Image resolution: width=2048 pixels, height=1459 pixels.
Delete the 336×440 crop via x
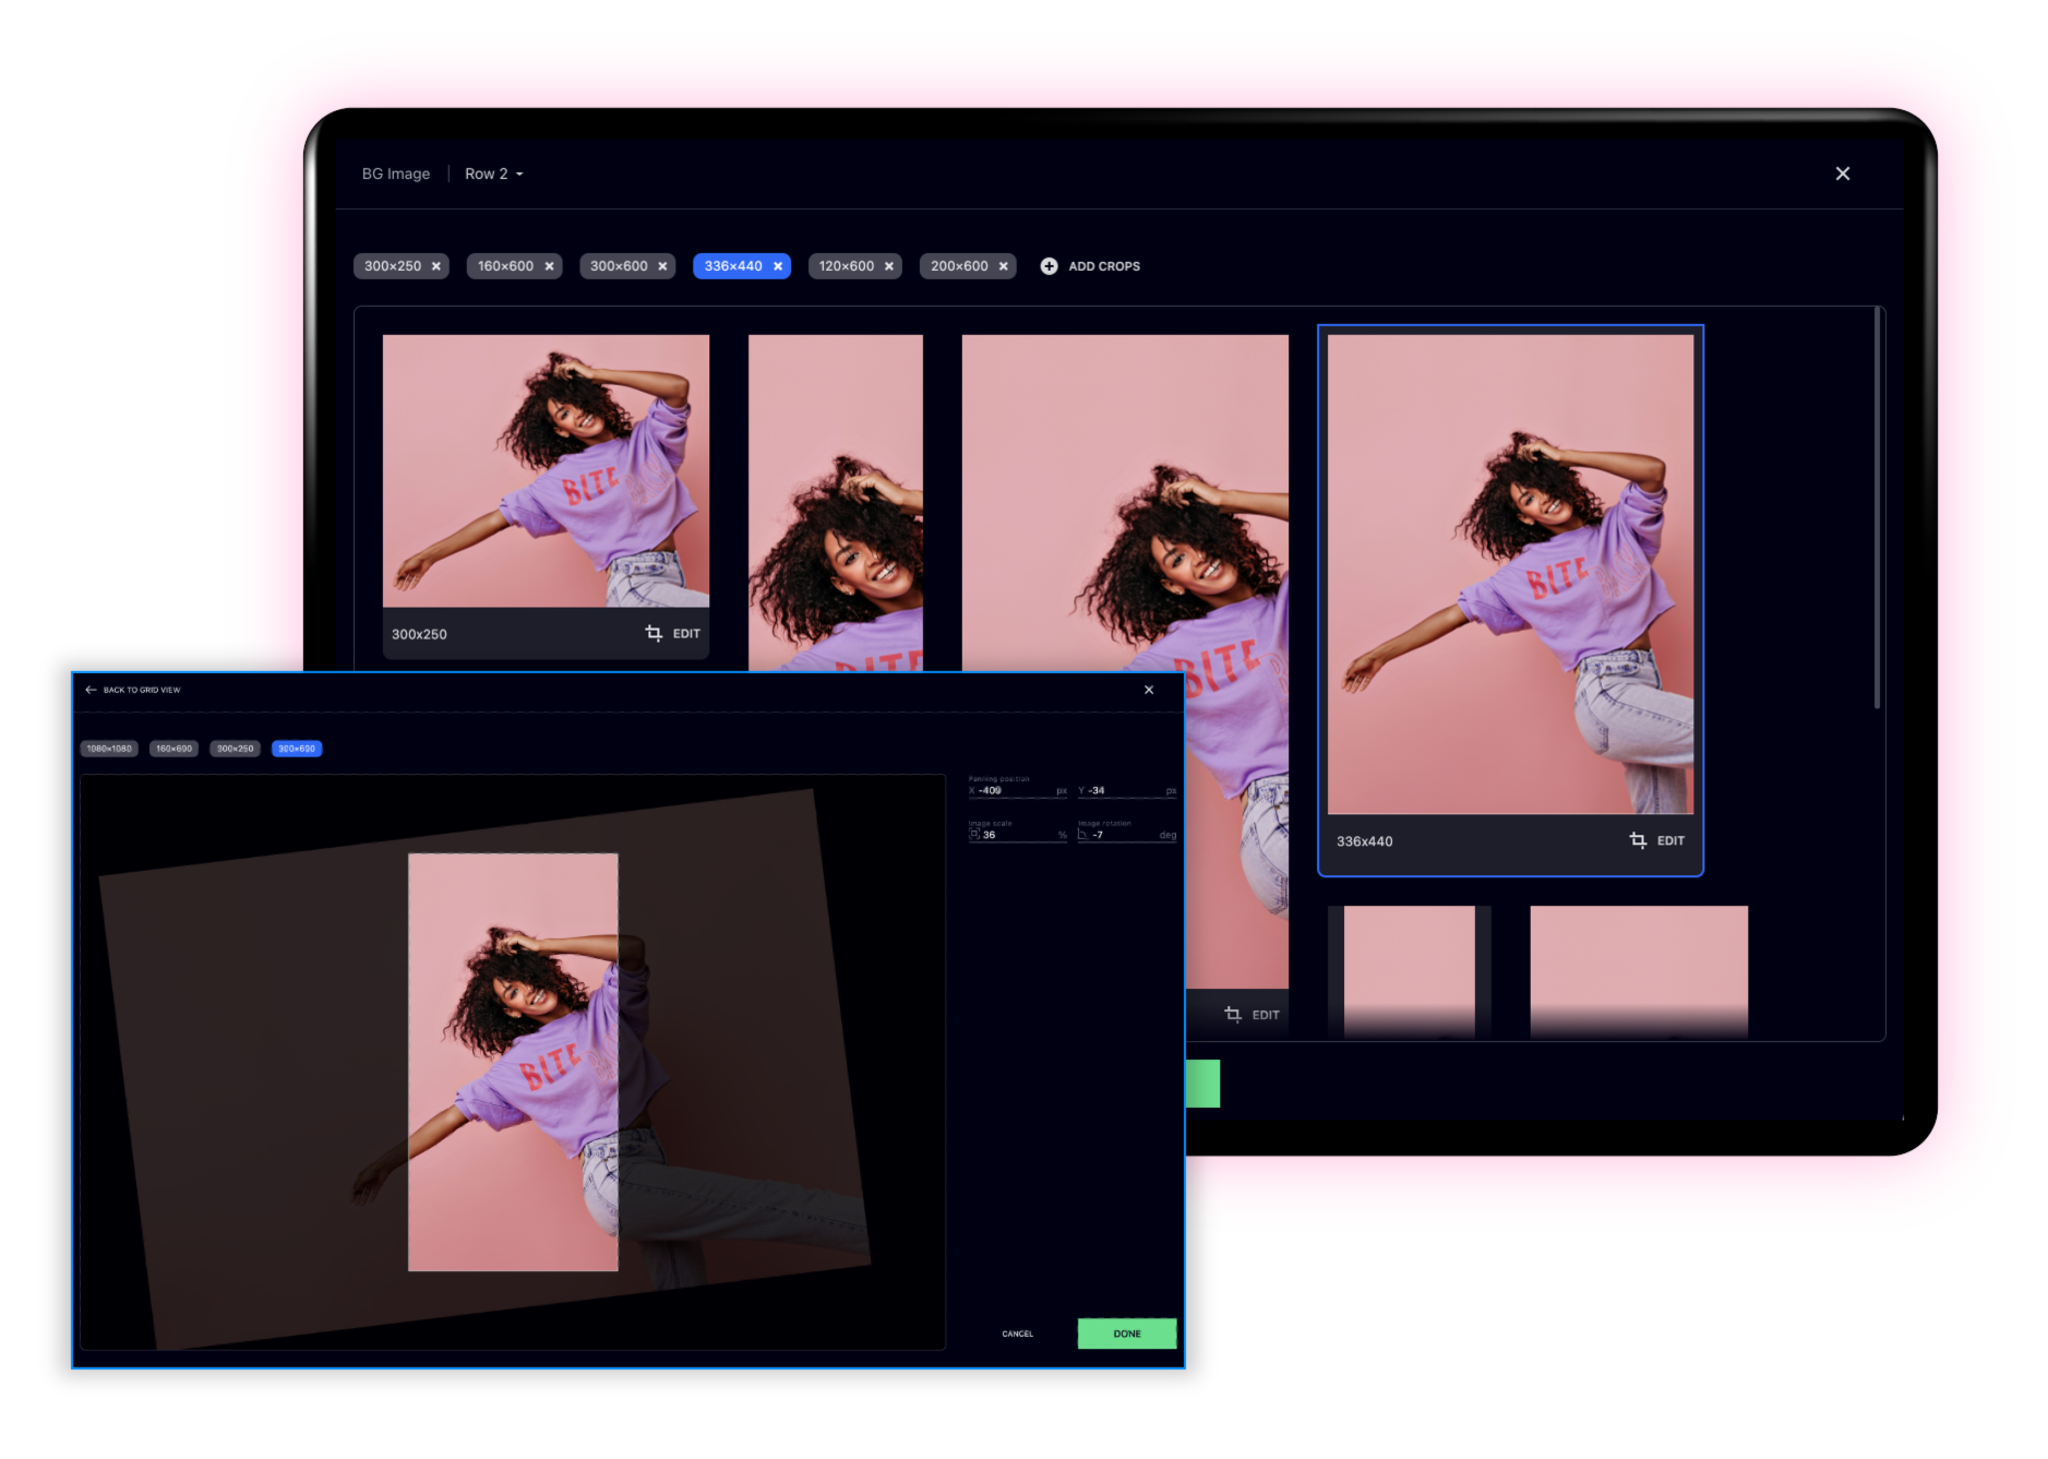(778, 266)
